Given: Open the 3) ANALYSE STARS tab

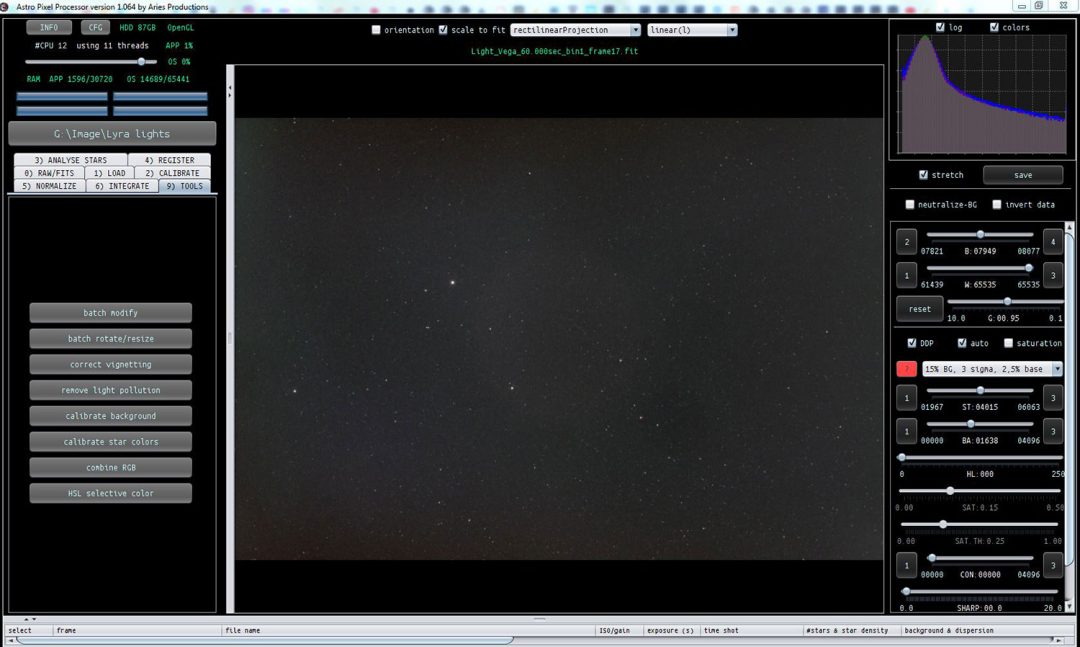Looking at the screenshot, I should click(70, 159).
